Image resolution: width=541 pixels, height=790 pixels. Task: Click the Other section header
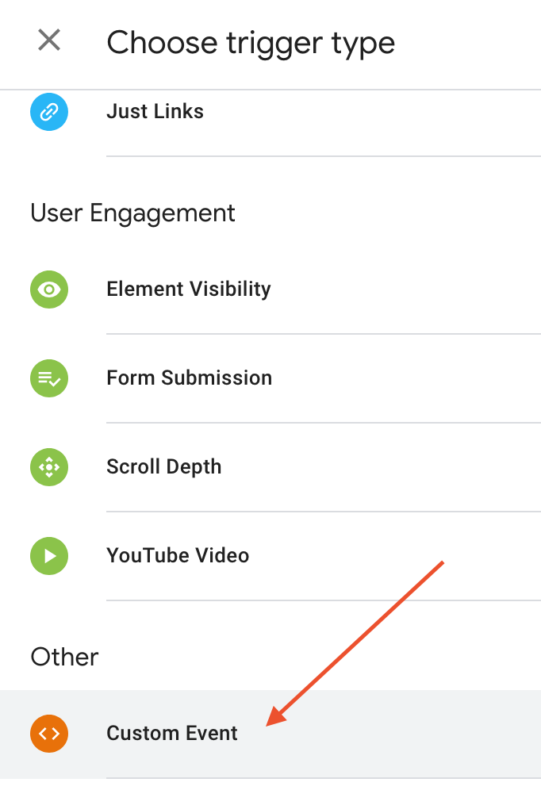64,657
